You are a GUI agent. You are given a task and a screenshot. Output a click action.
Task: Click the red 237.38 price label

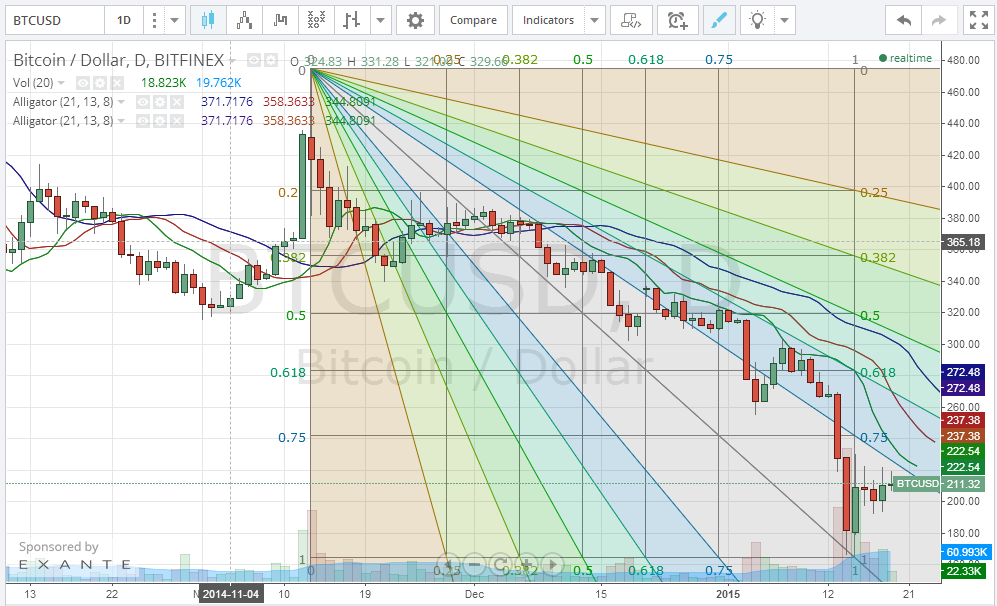[x=963, y=420]
